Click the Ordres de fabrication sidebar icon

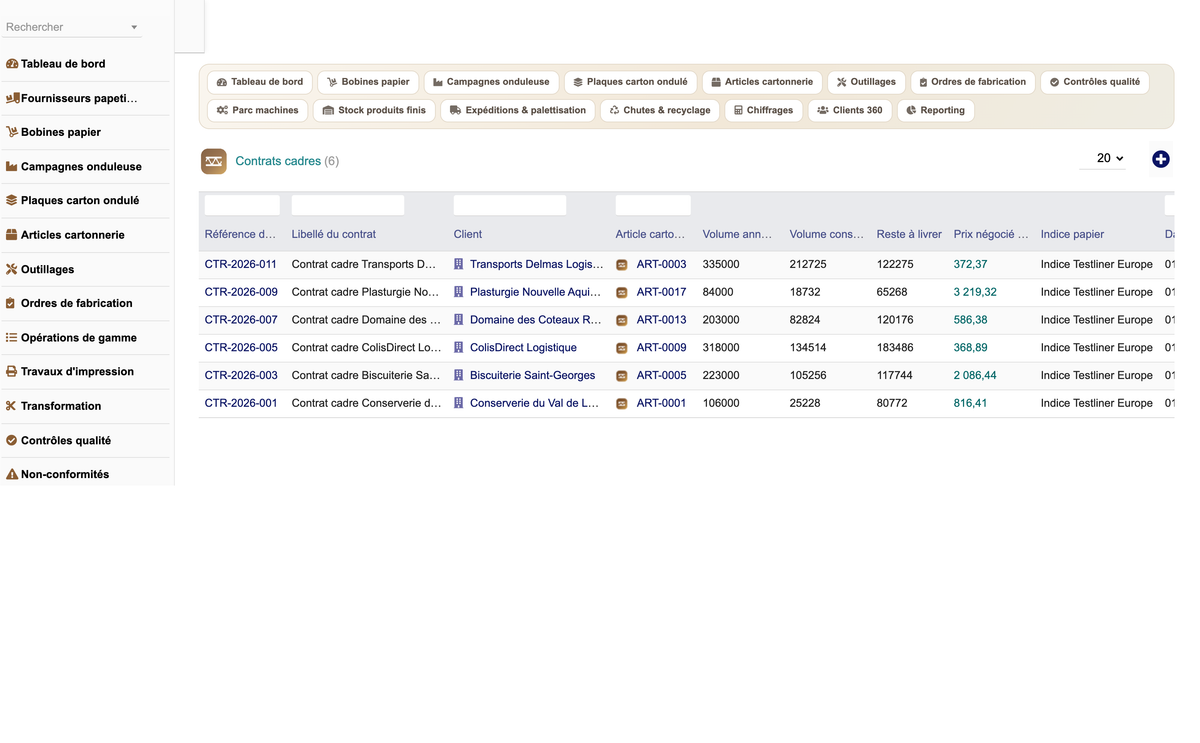point(12,303)
